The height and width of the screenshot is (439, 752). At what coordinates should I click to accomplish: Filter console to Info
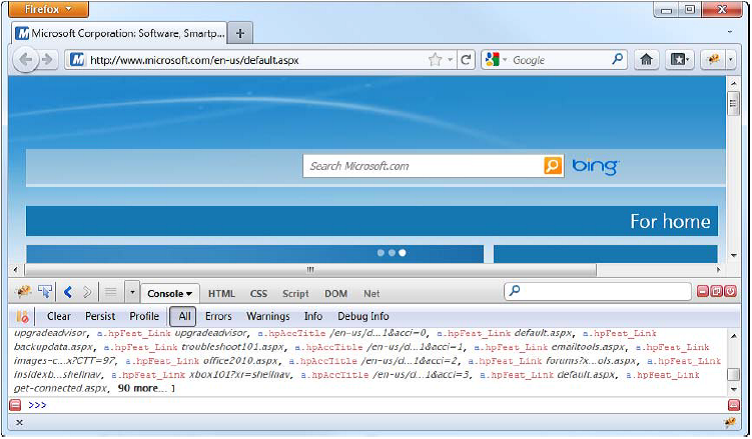point(313,317)
